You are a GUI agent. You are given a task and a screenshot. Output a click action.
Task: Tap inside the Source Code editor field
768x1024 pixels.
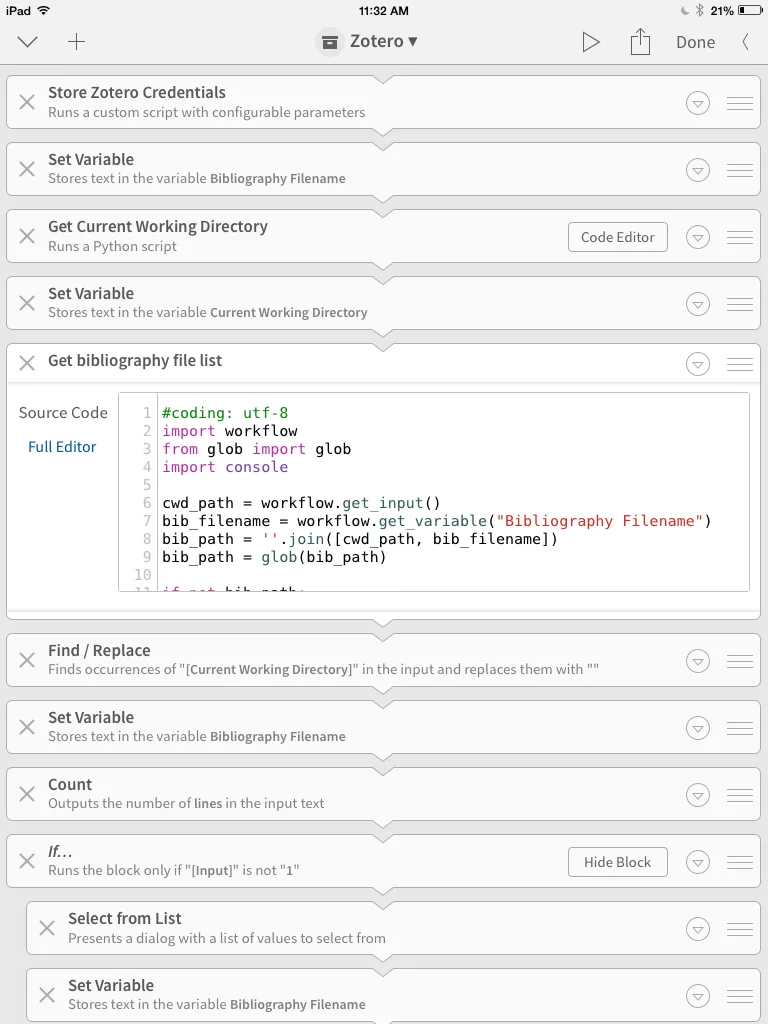click(434, 492)
